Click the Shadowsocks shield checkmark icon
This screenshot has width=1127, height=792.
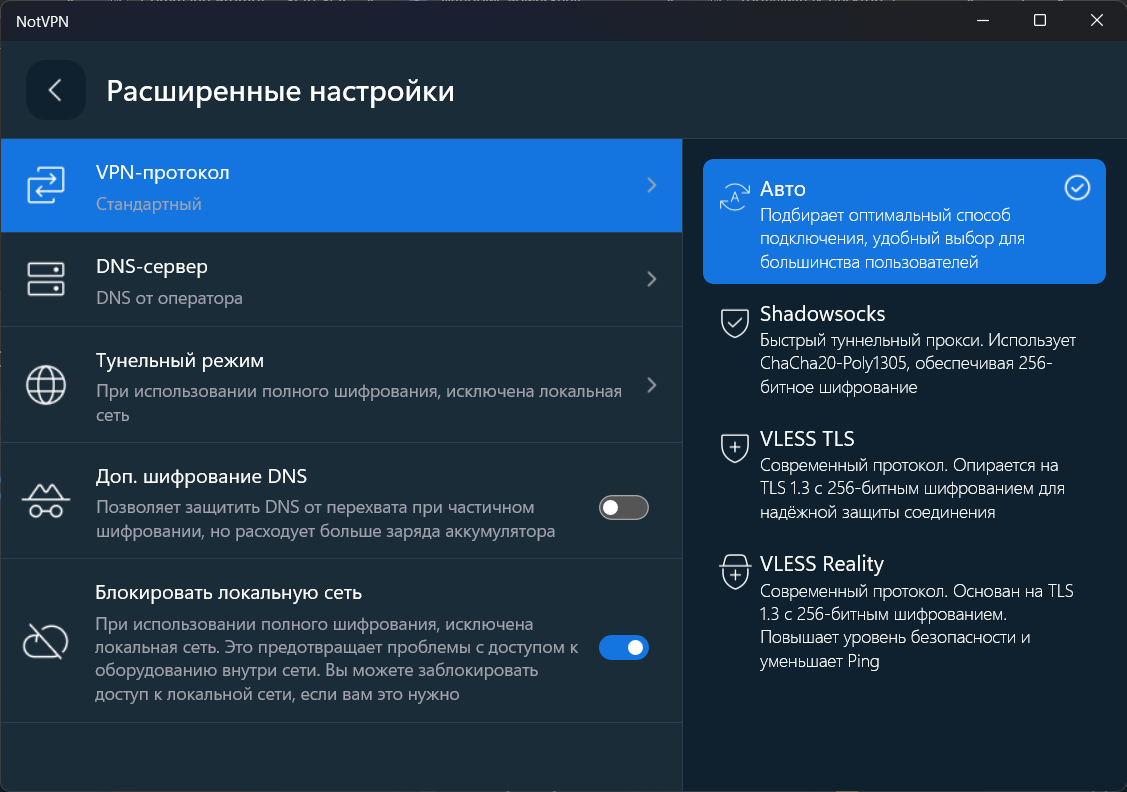735,323
